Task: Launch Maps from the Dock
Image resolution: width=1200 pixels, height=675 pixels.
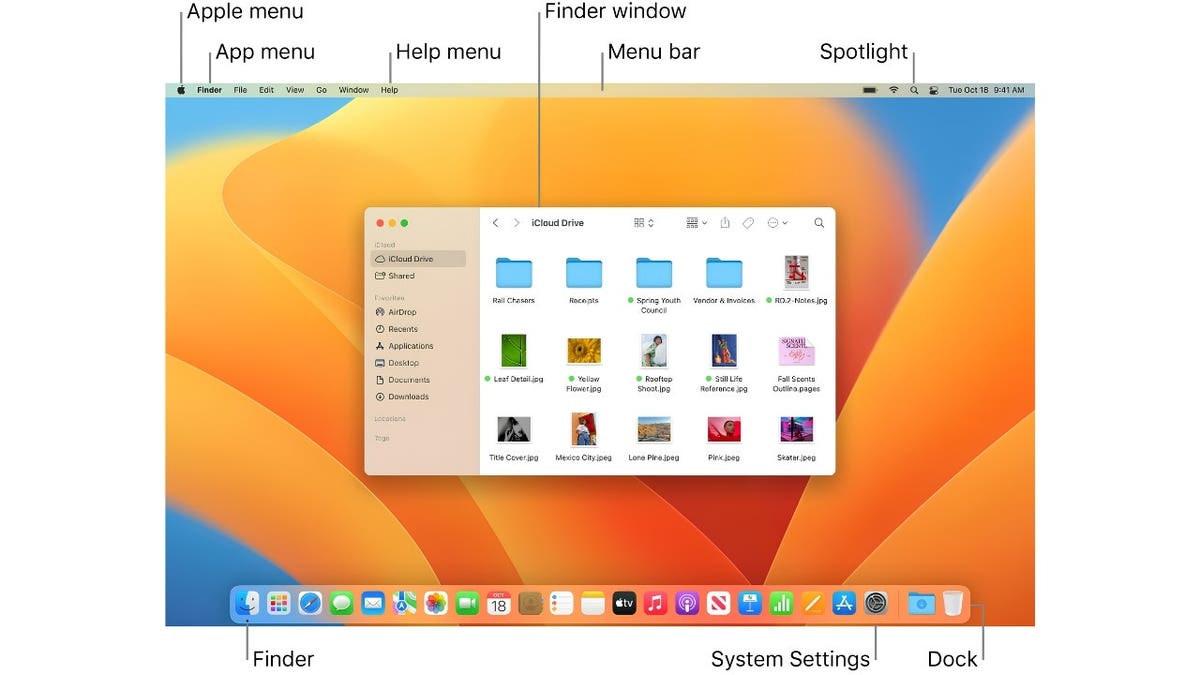Action: click(x=404, y=603)
